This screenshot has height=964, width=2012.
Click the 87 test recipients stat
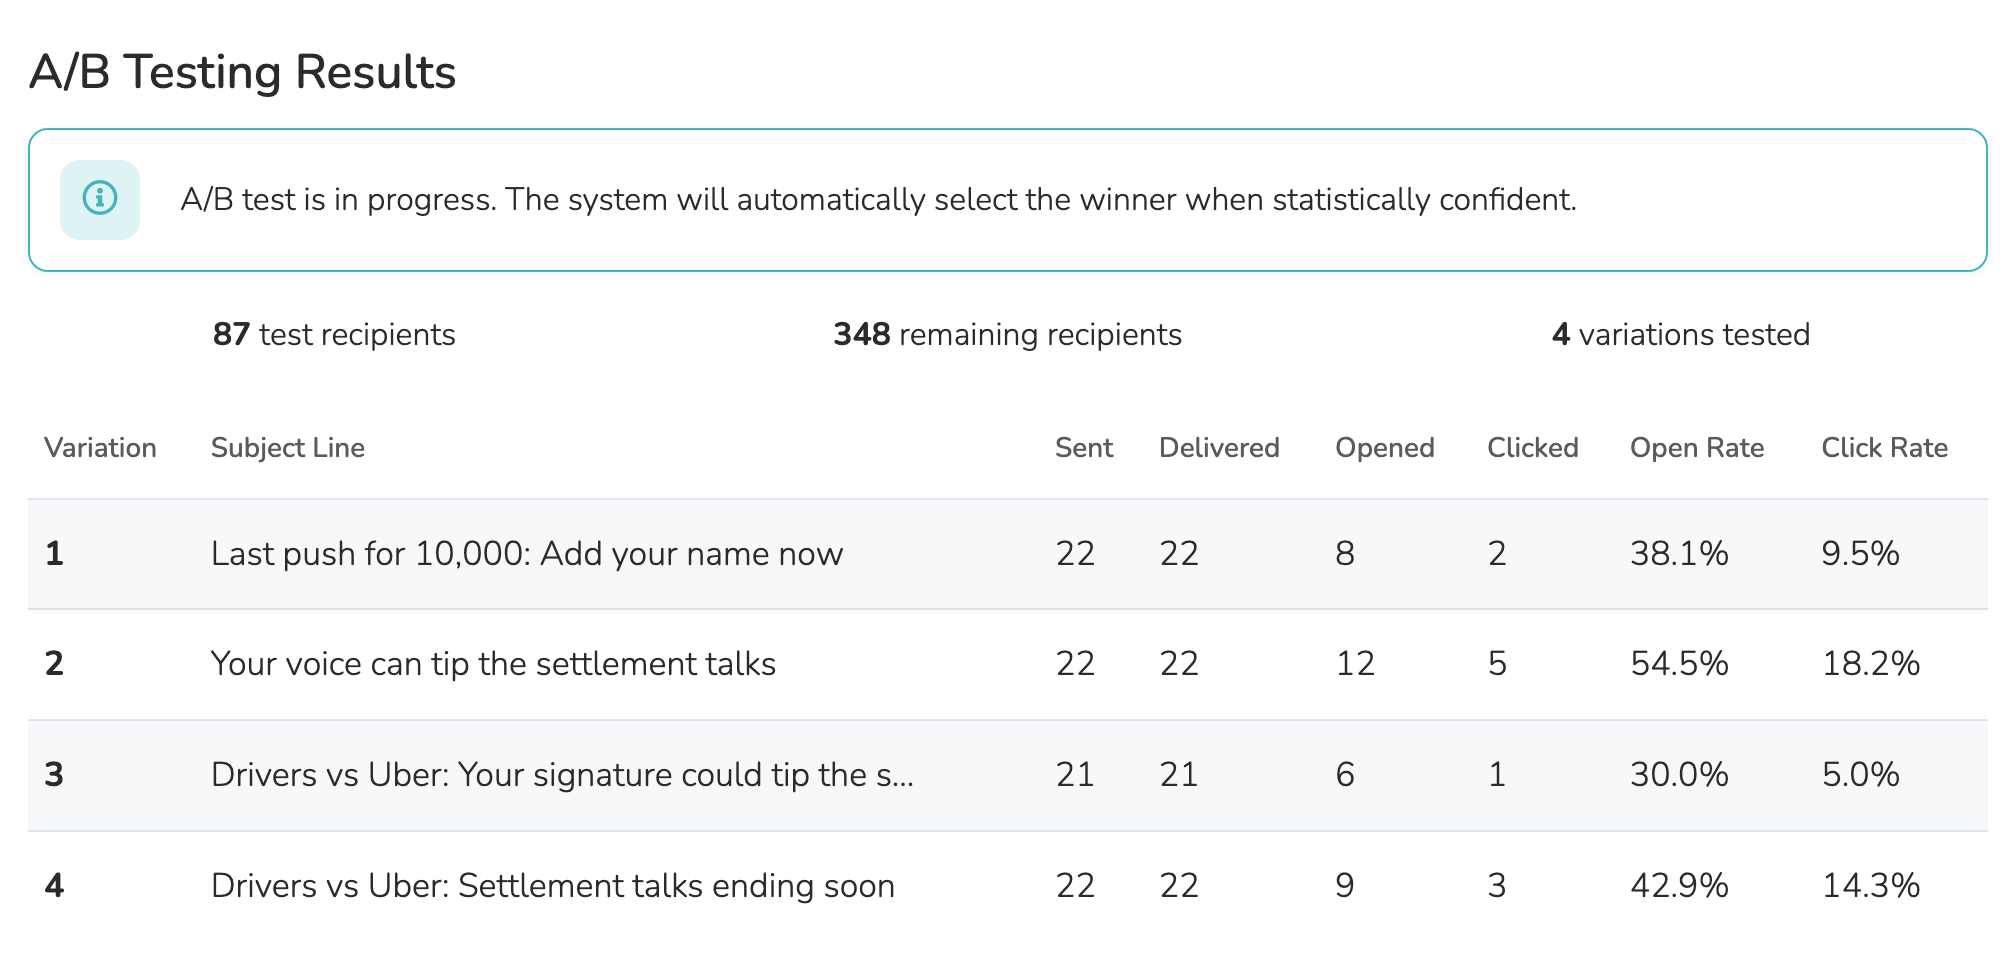334,335
